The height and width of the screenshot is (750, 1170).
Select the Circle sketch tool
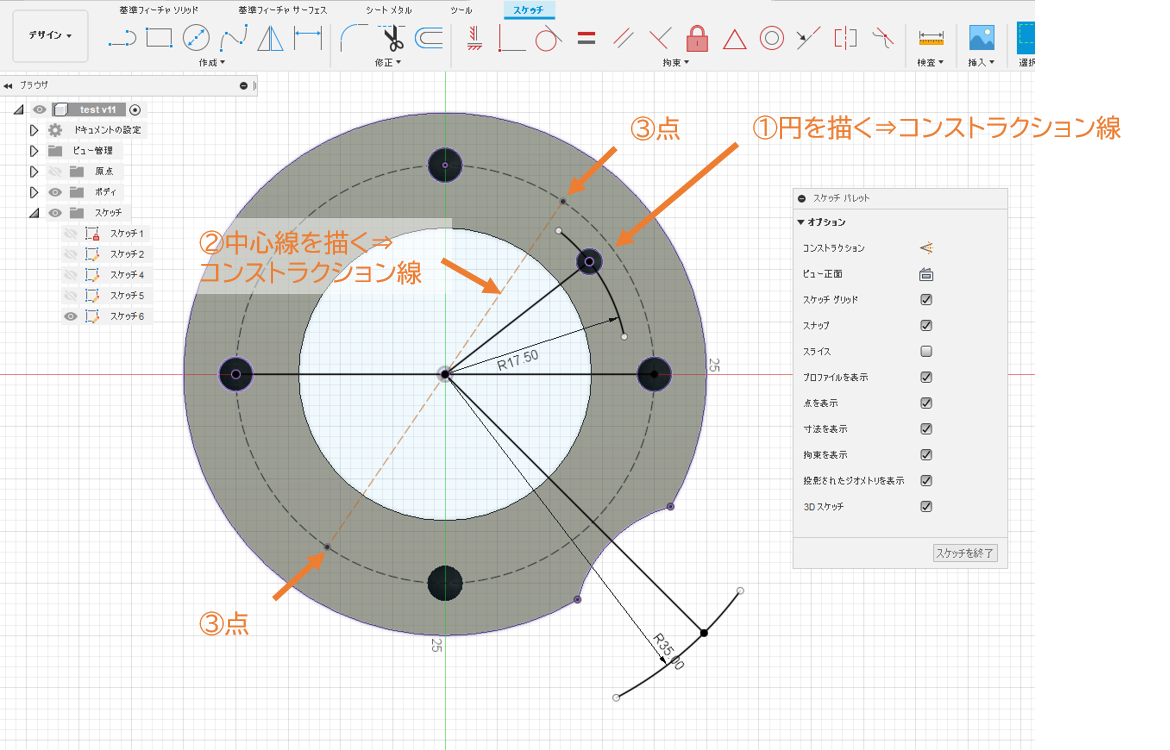pyautogui.click(x=196, y=38)
